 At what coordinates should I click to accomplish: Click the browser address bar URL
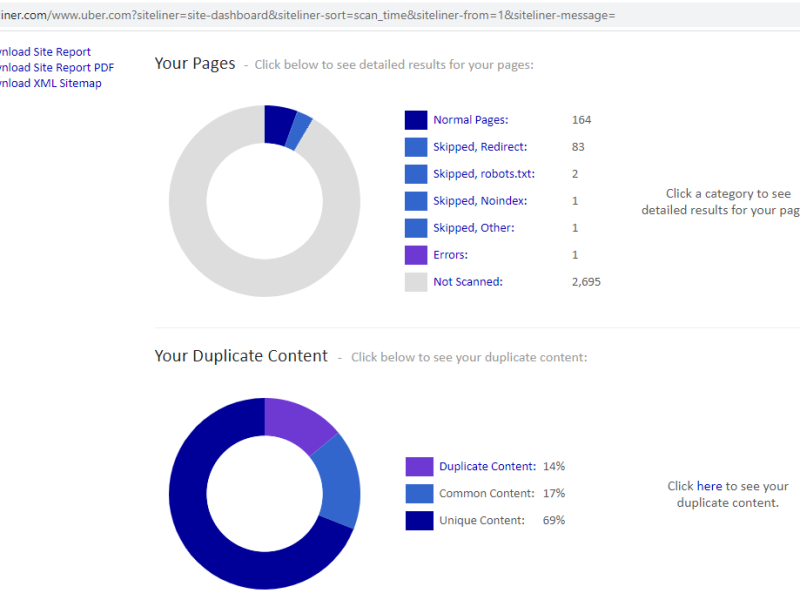click(300, 15)
